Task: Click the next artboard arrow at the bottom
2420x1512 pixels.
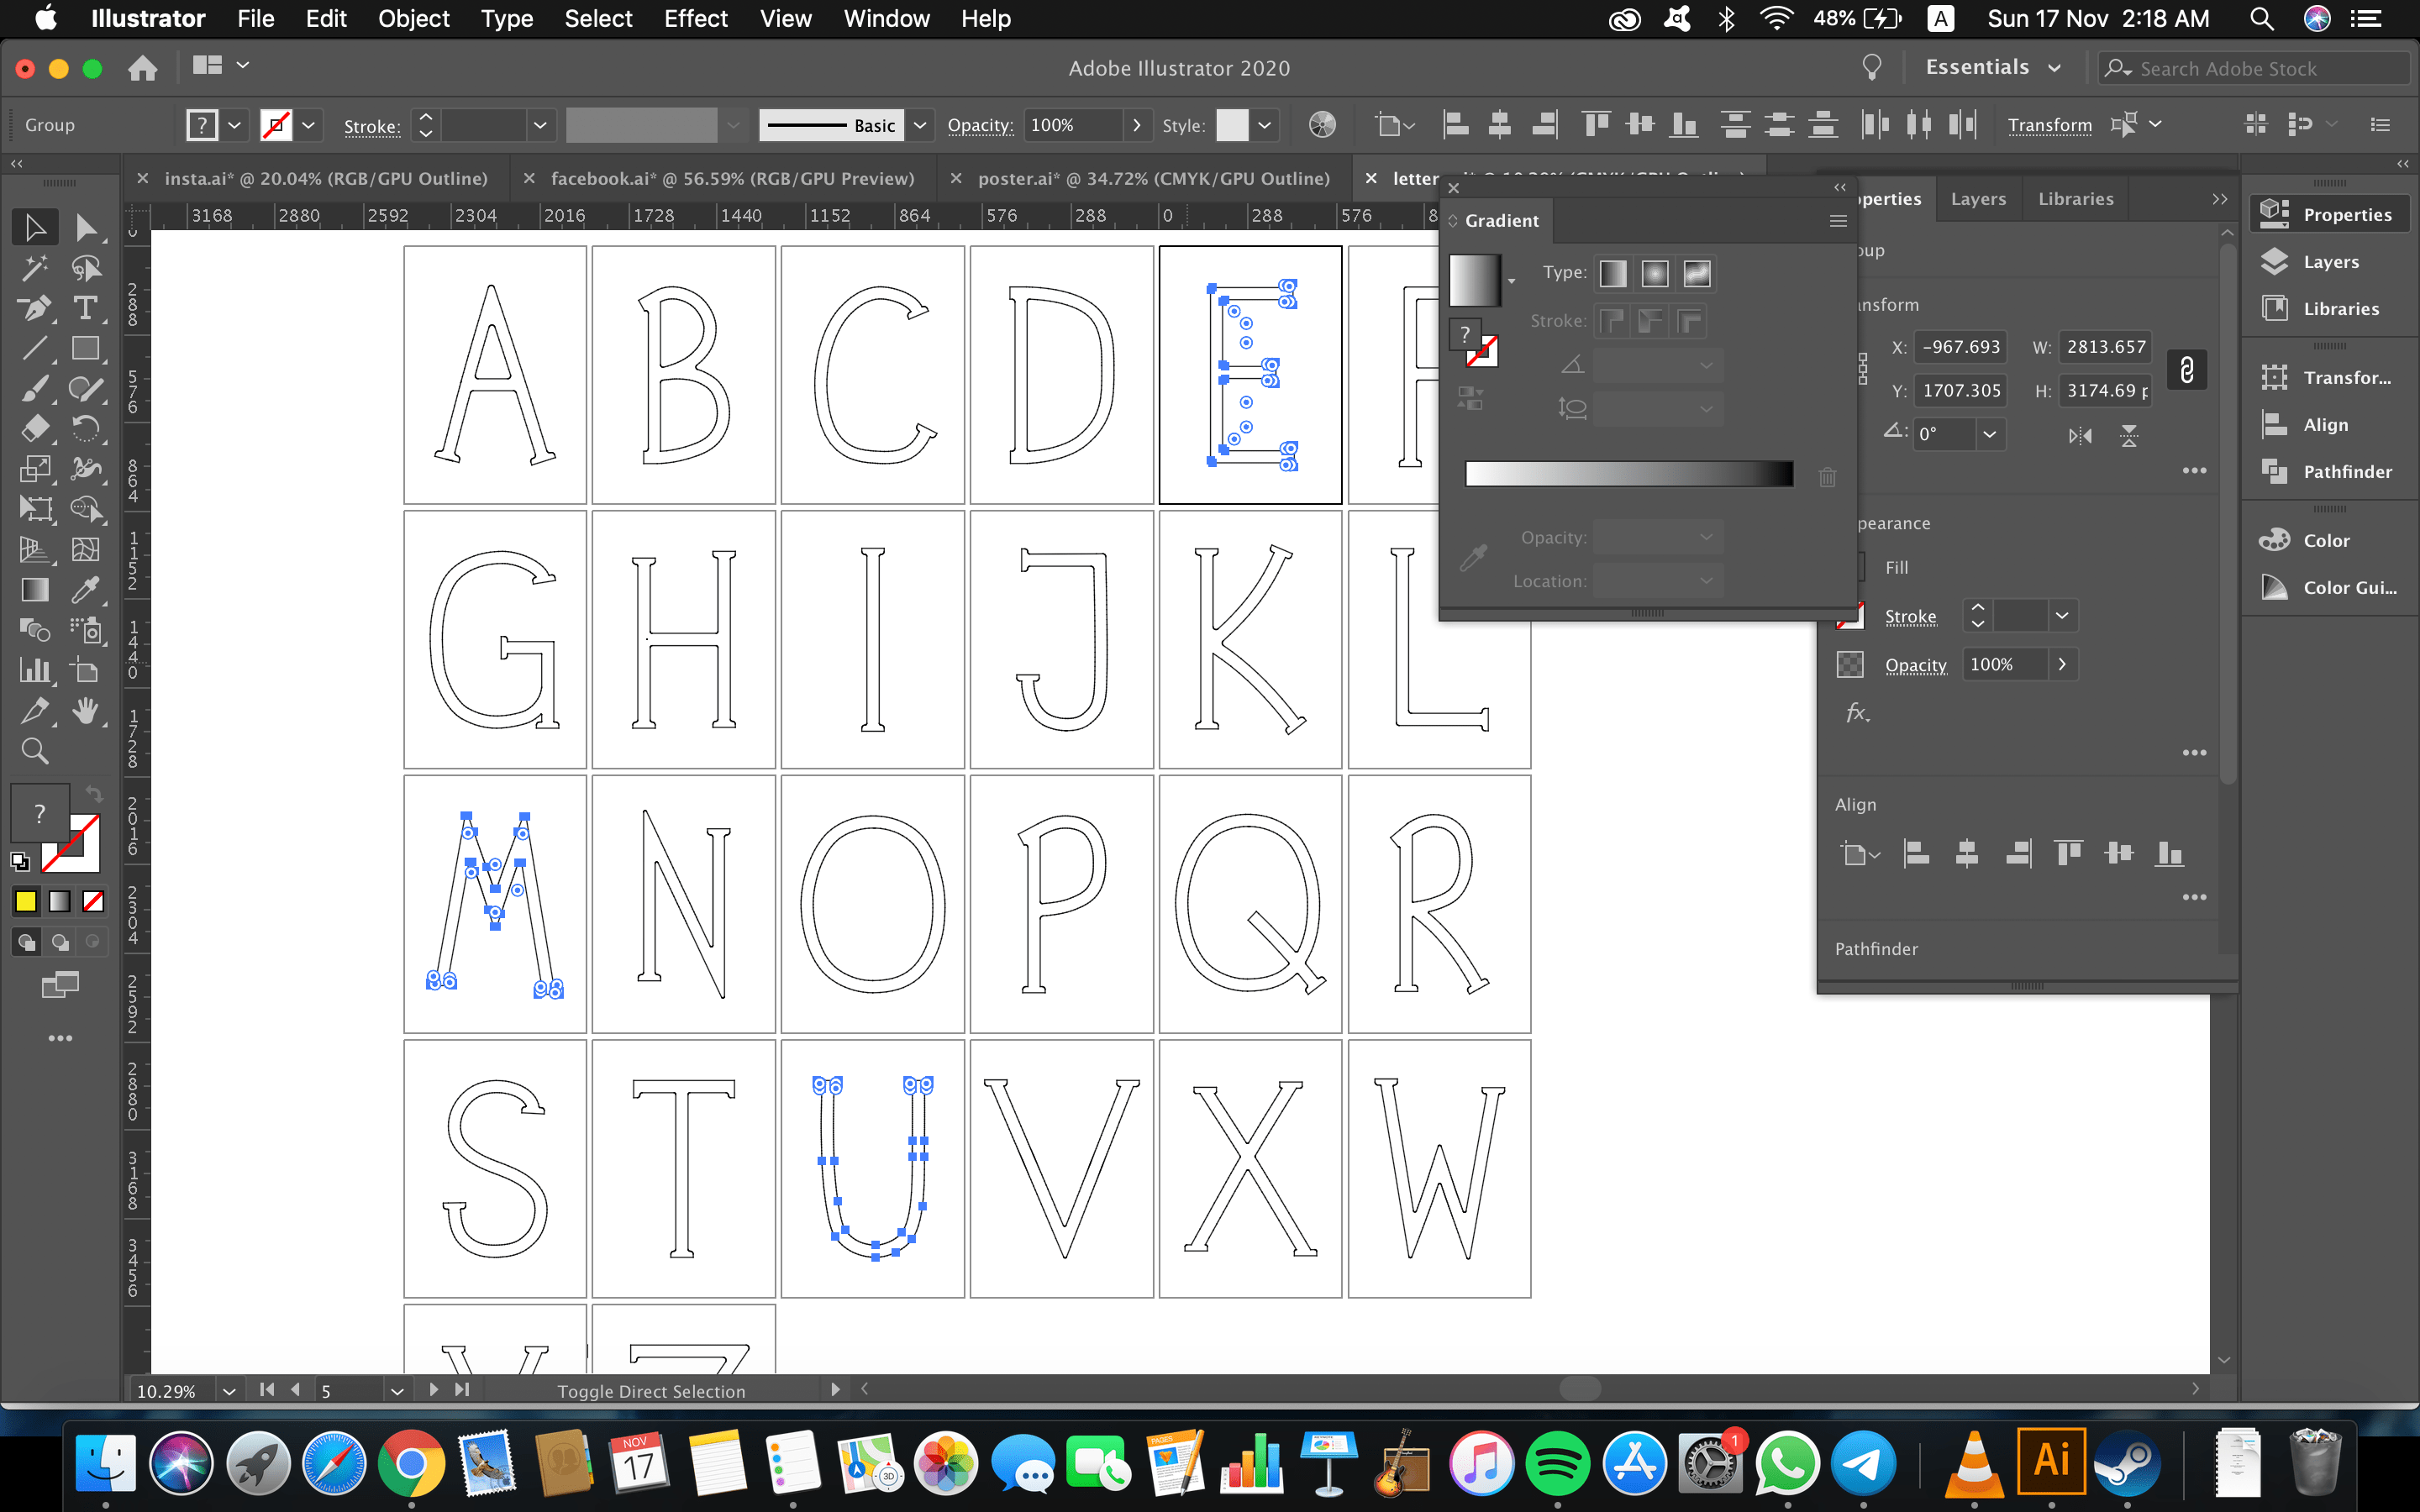Action: pyautogui.click(x=434, y=1389)
